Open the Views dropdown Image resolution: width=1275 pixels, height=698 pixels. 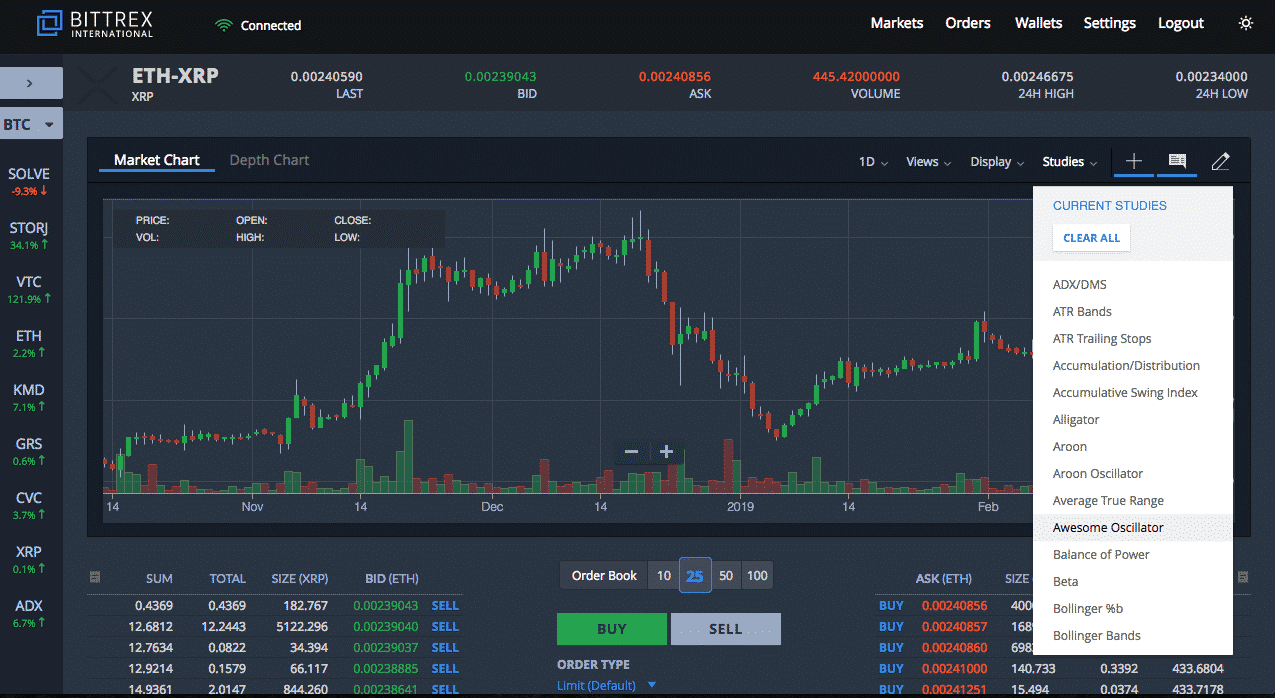pyautogui.click(x=928, y=162)
